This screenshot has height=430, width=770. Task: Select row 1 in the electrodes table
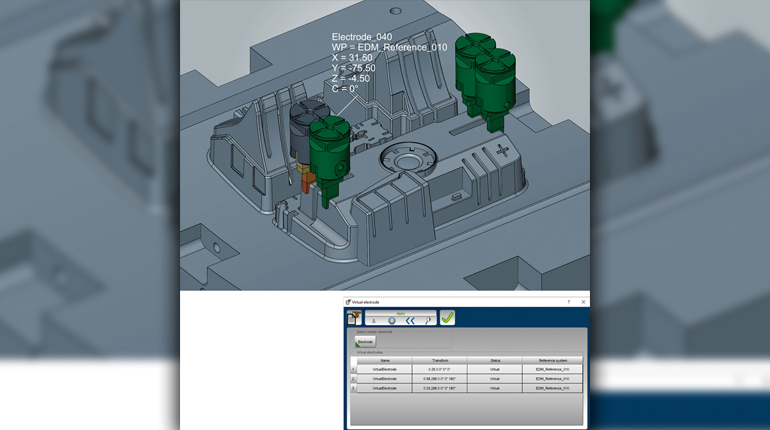coord(352,370)
